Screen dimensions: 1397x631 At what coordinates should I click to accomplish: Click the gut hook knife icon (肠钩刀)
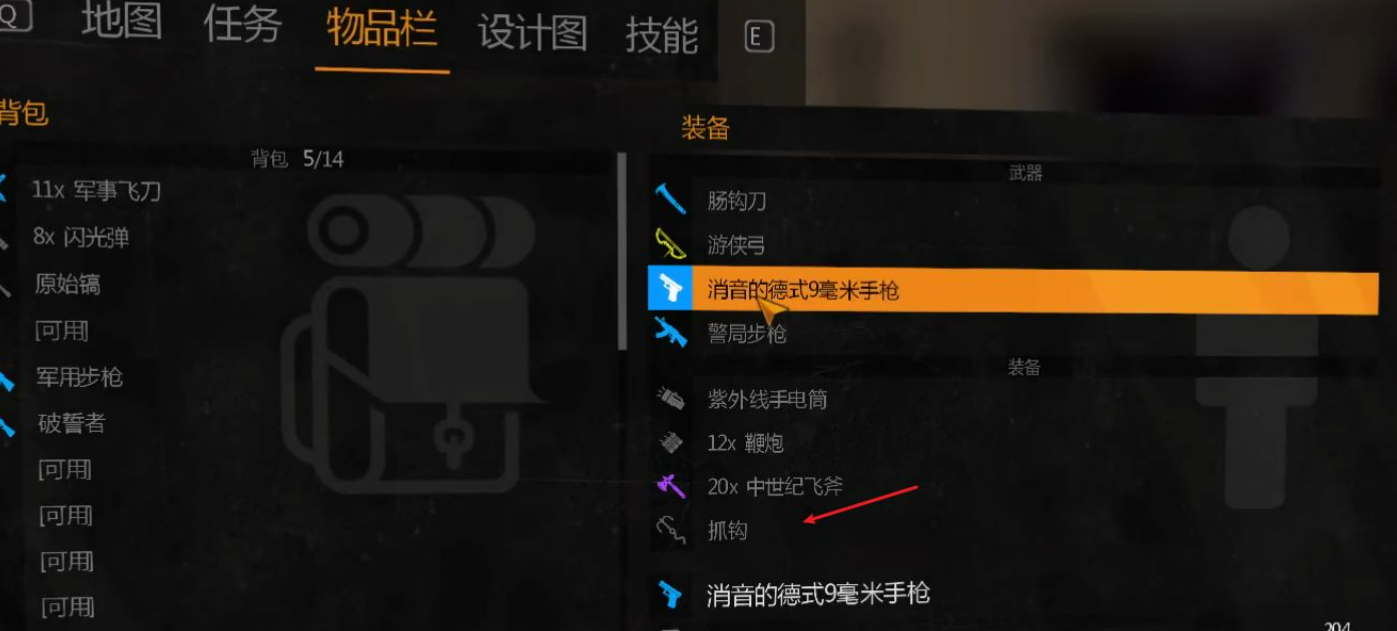click(x=670, y=199)
